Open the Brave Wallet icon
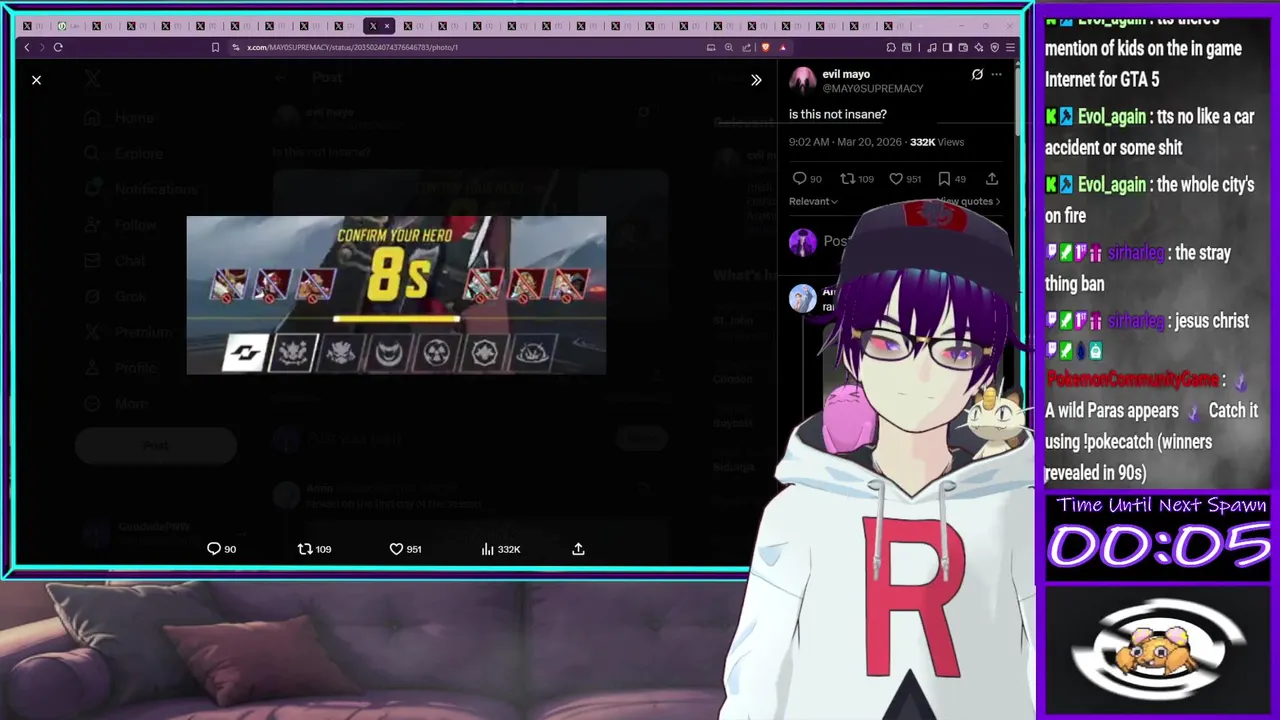 click(x=963, y=47)
